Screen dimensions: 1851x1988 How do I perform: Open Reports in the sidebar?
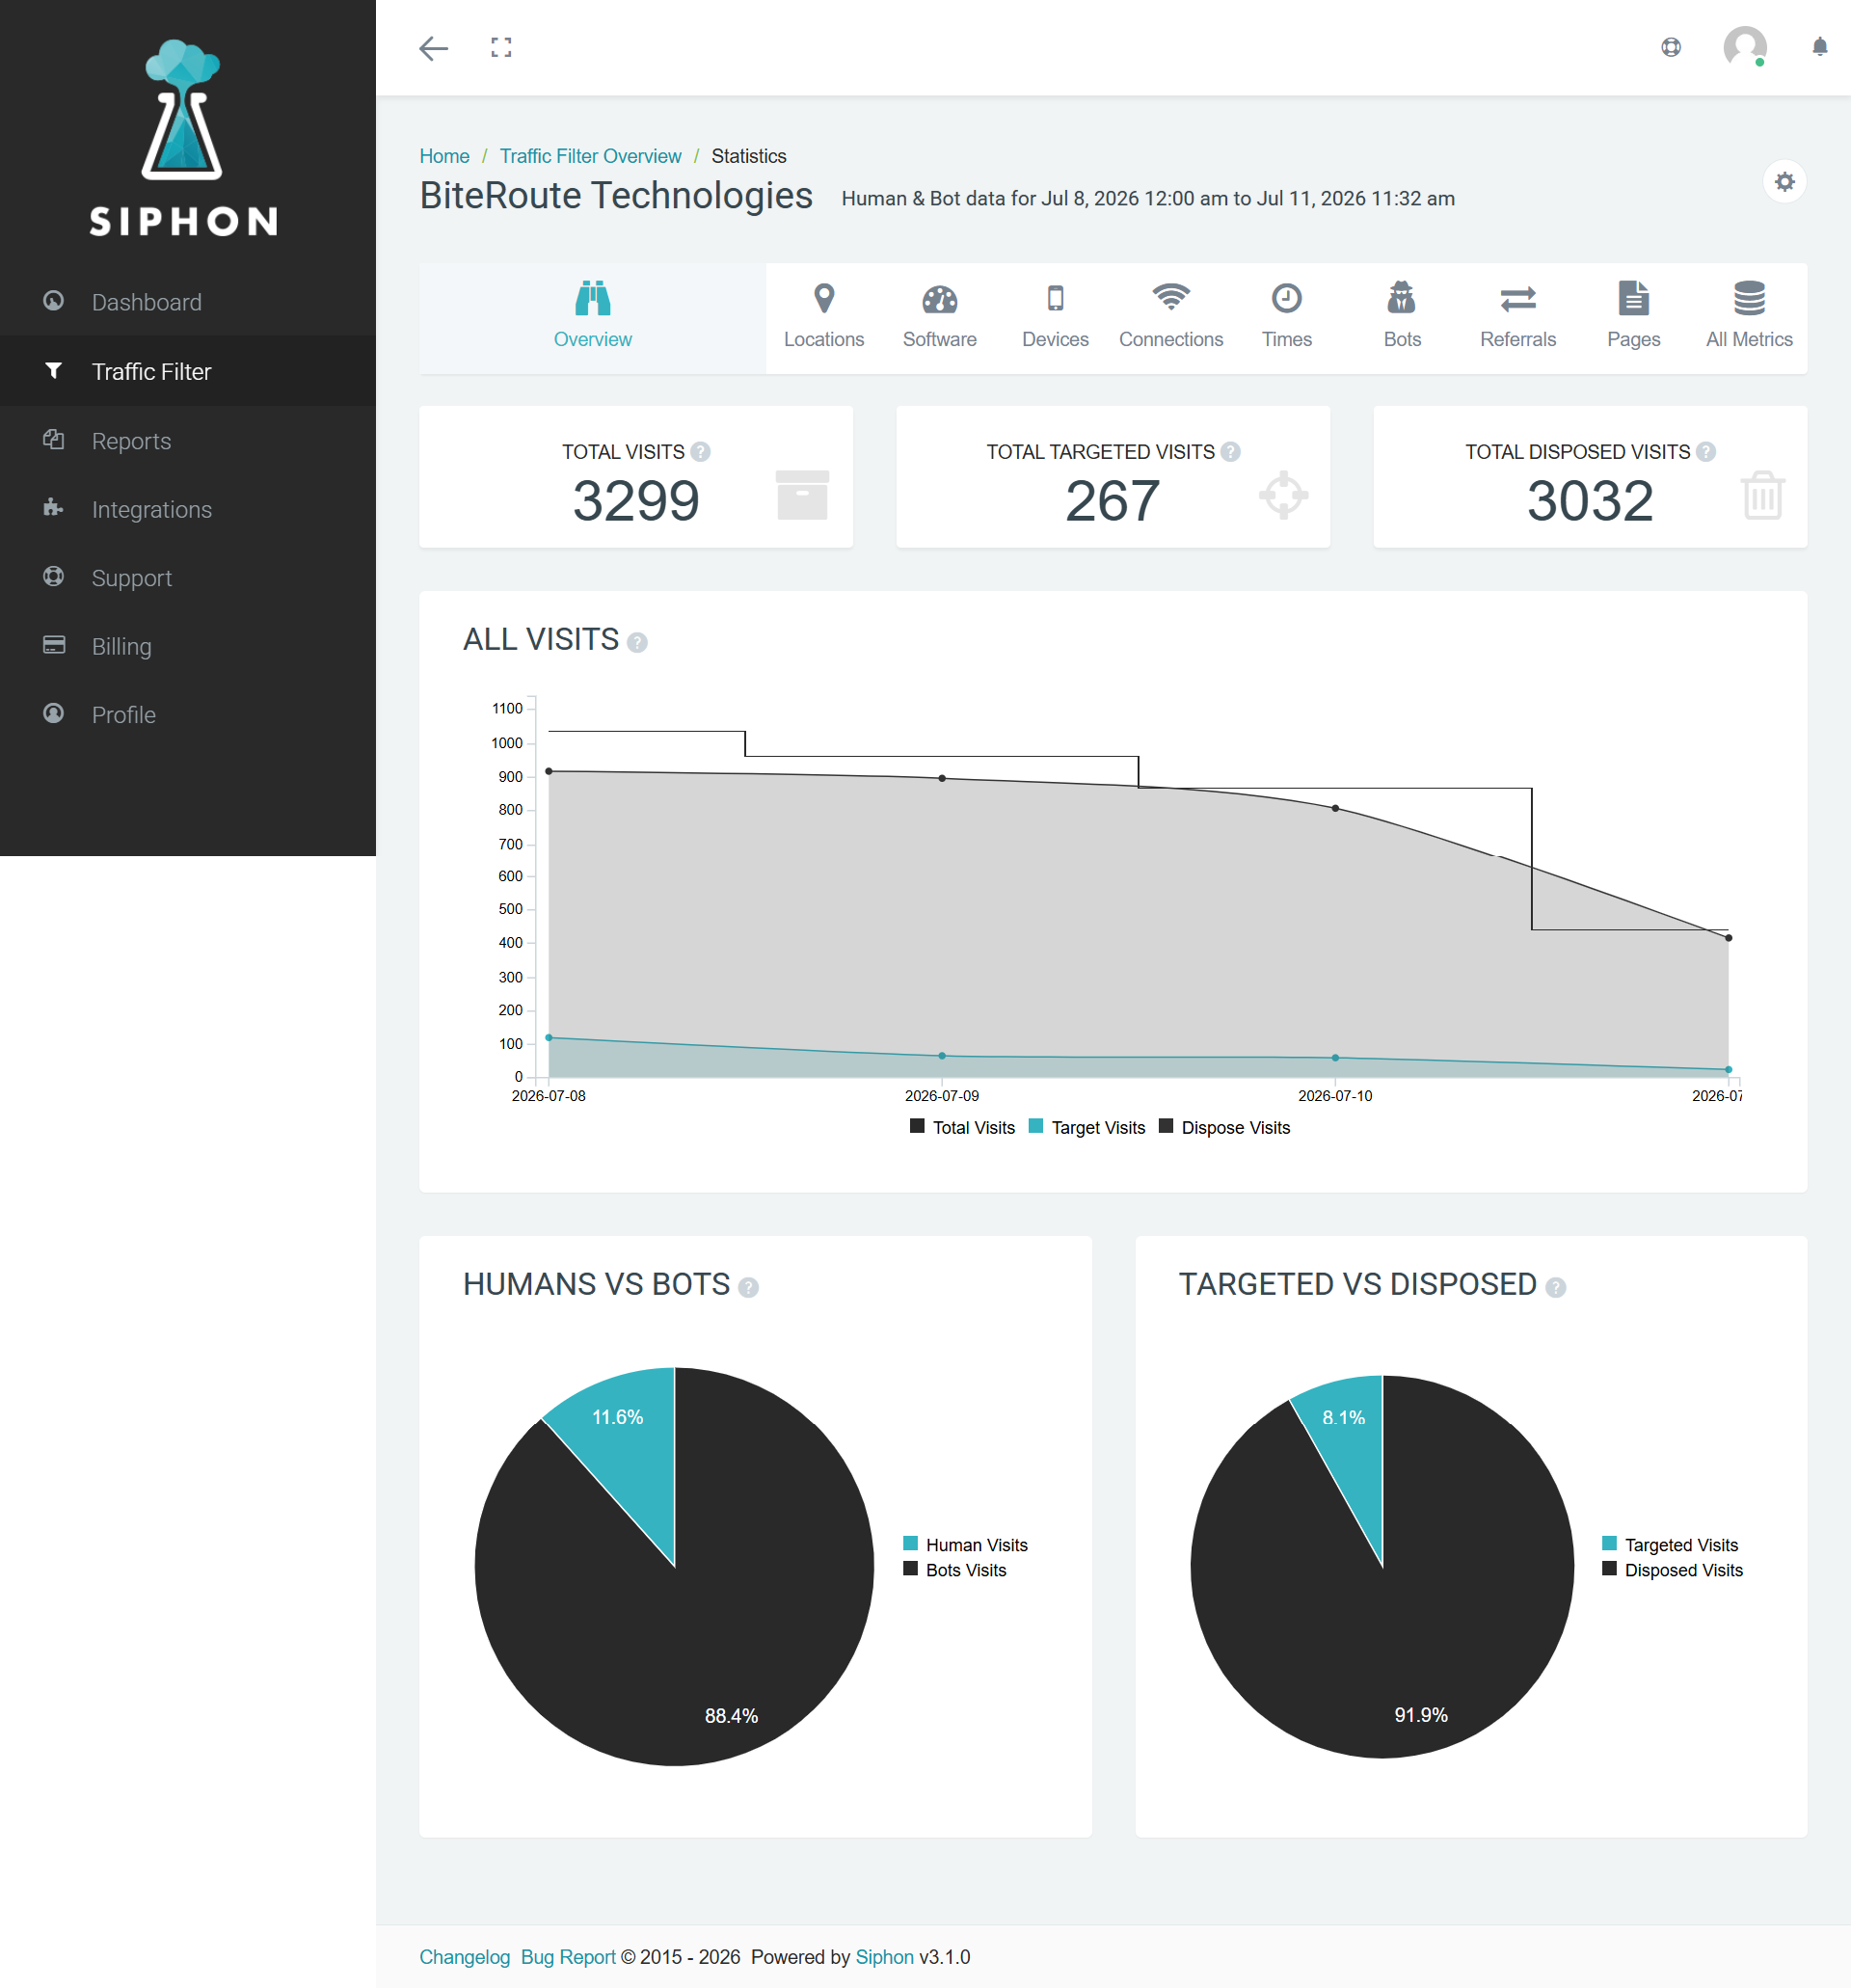pos(188,440)
